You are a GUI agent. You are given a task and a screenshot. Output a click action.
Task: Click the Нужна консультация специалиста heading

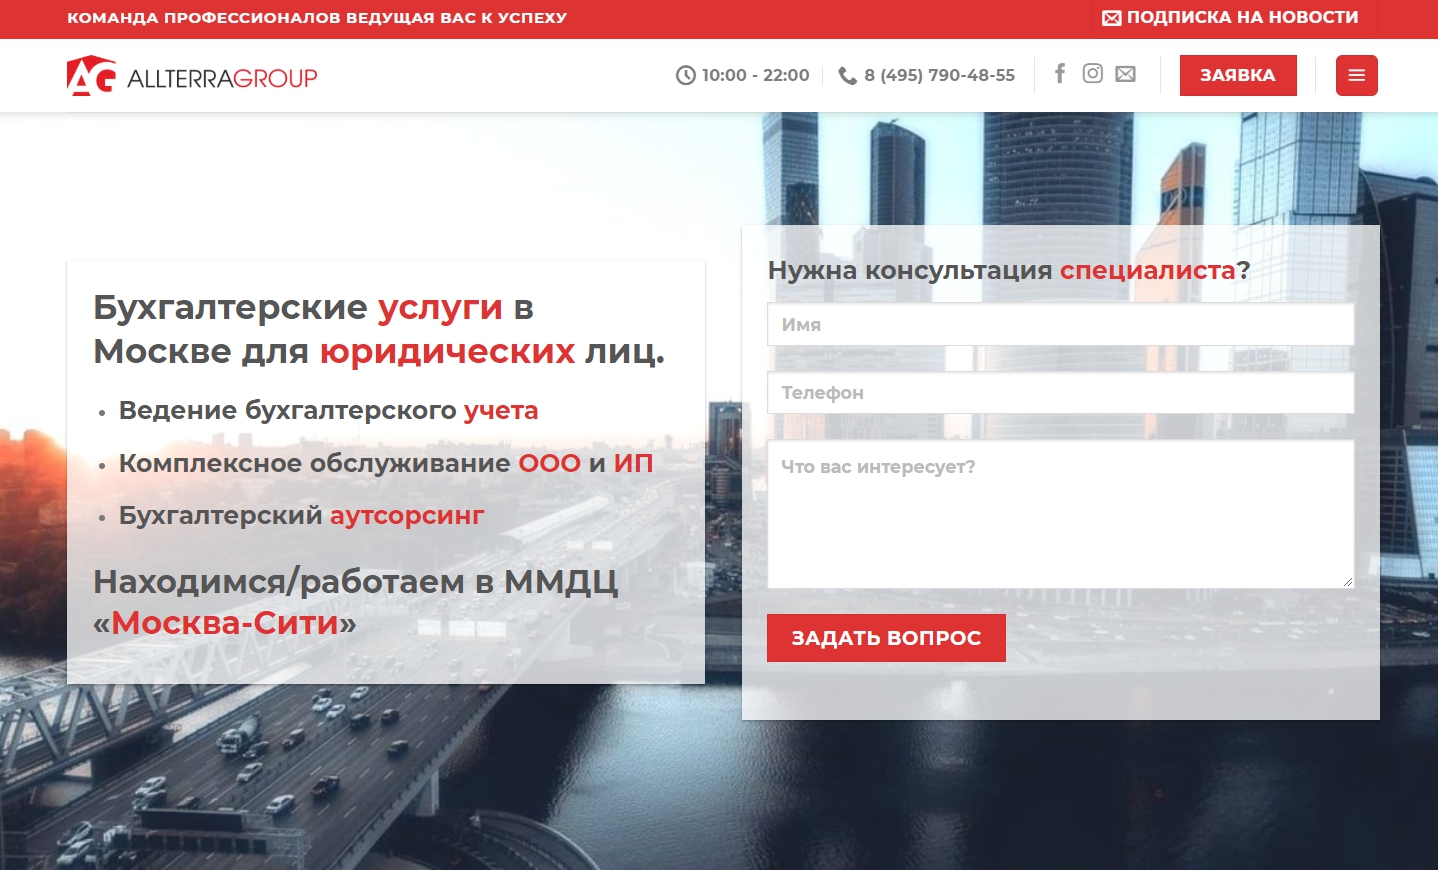click(x=1009, y=270)
